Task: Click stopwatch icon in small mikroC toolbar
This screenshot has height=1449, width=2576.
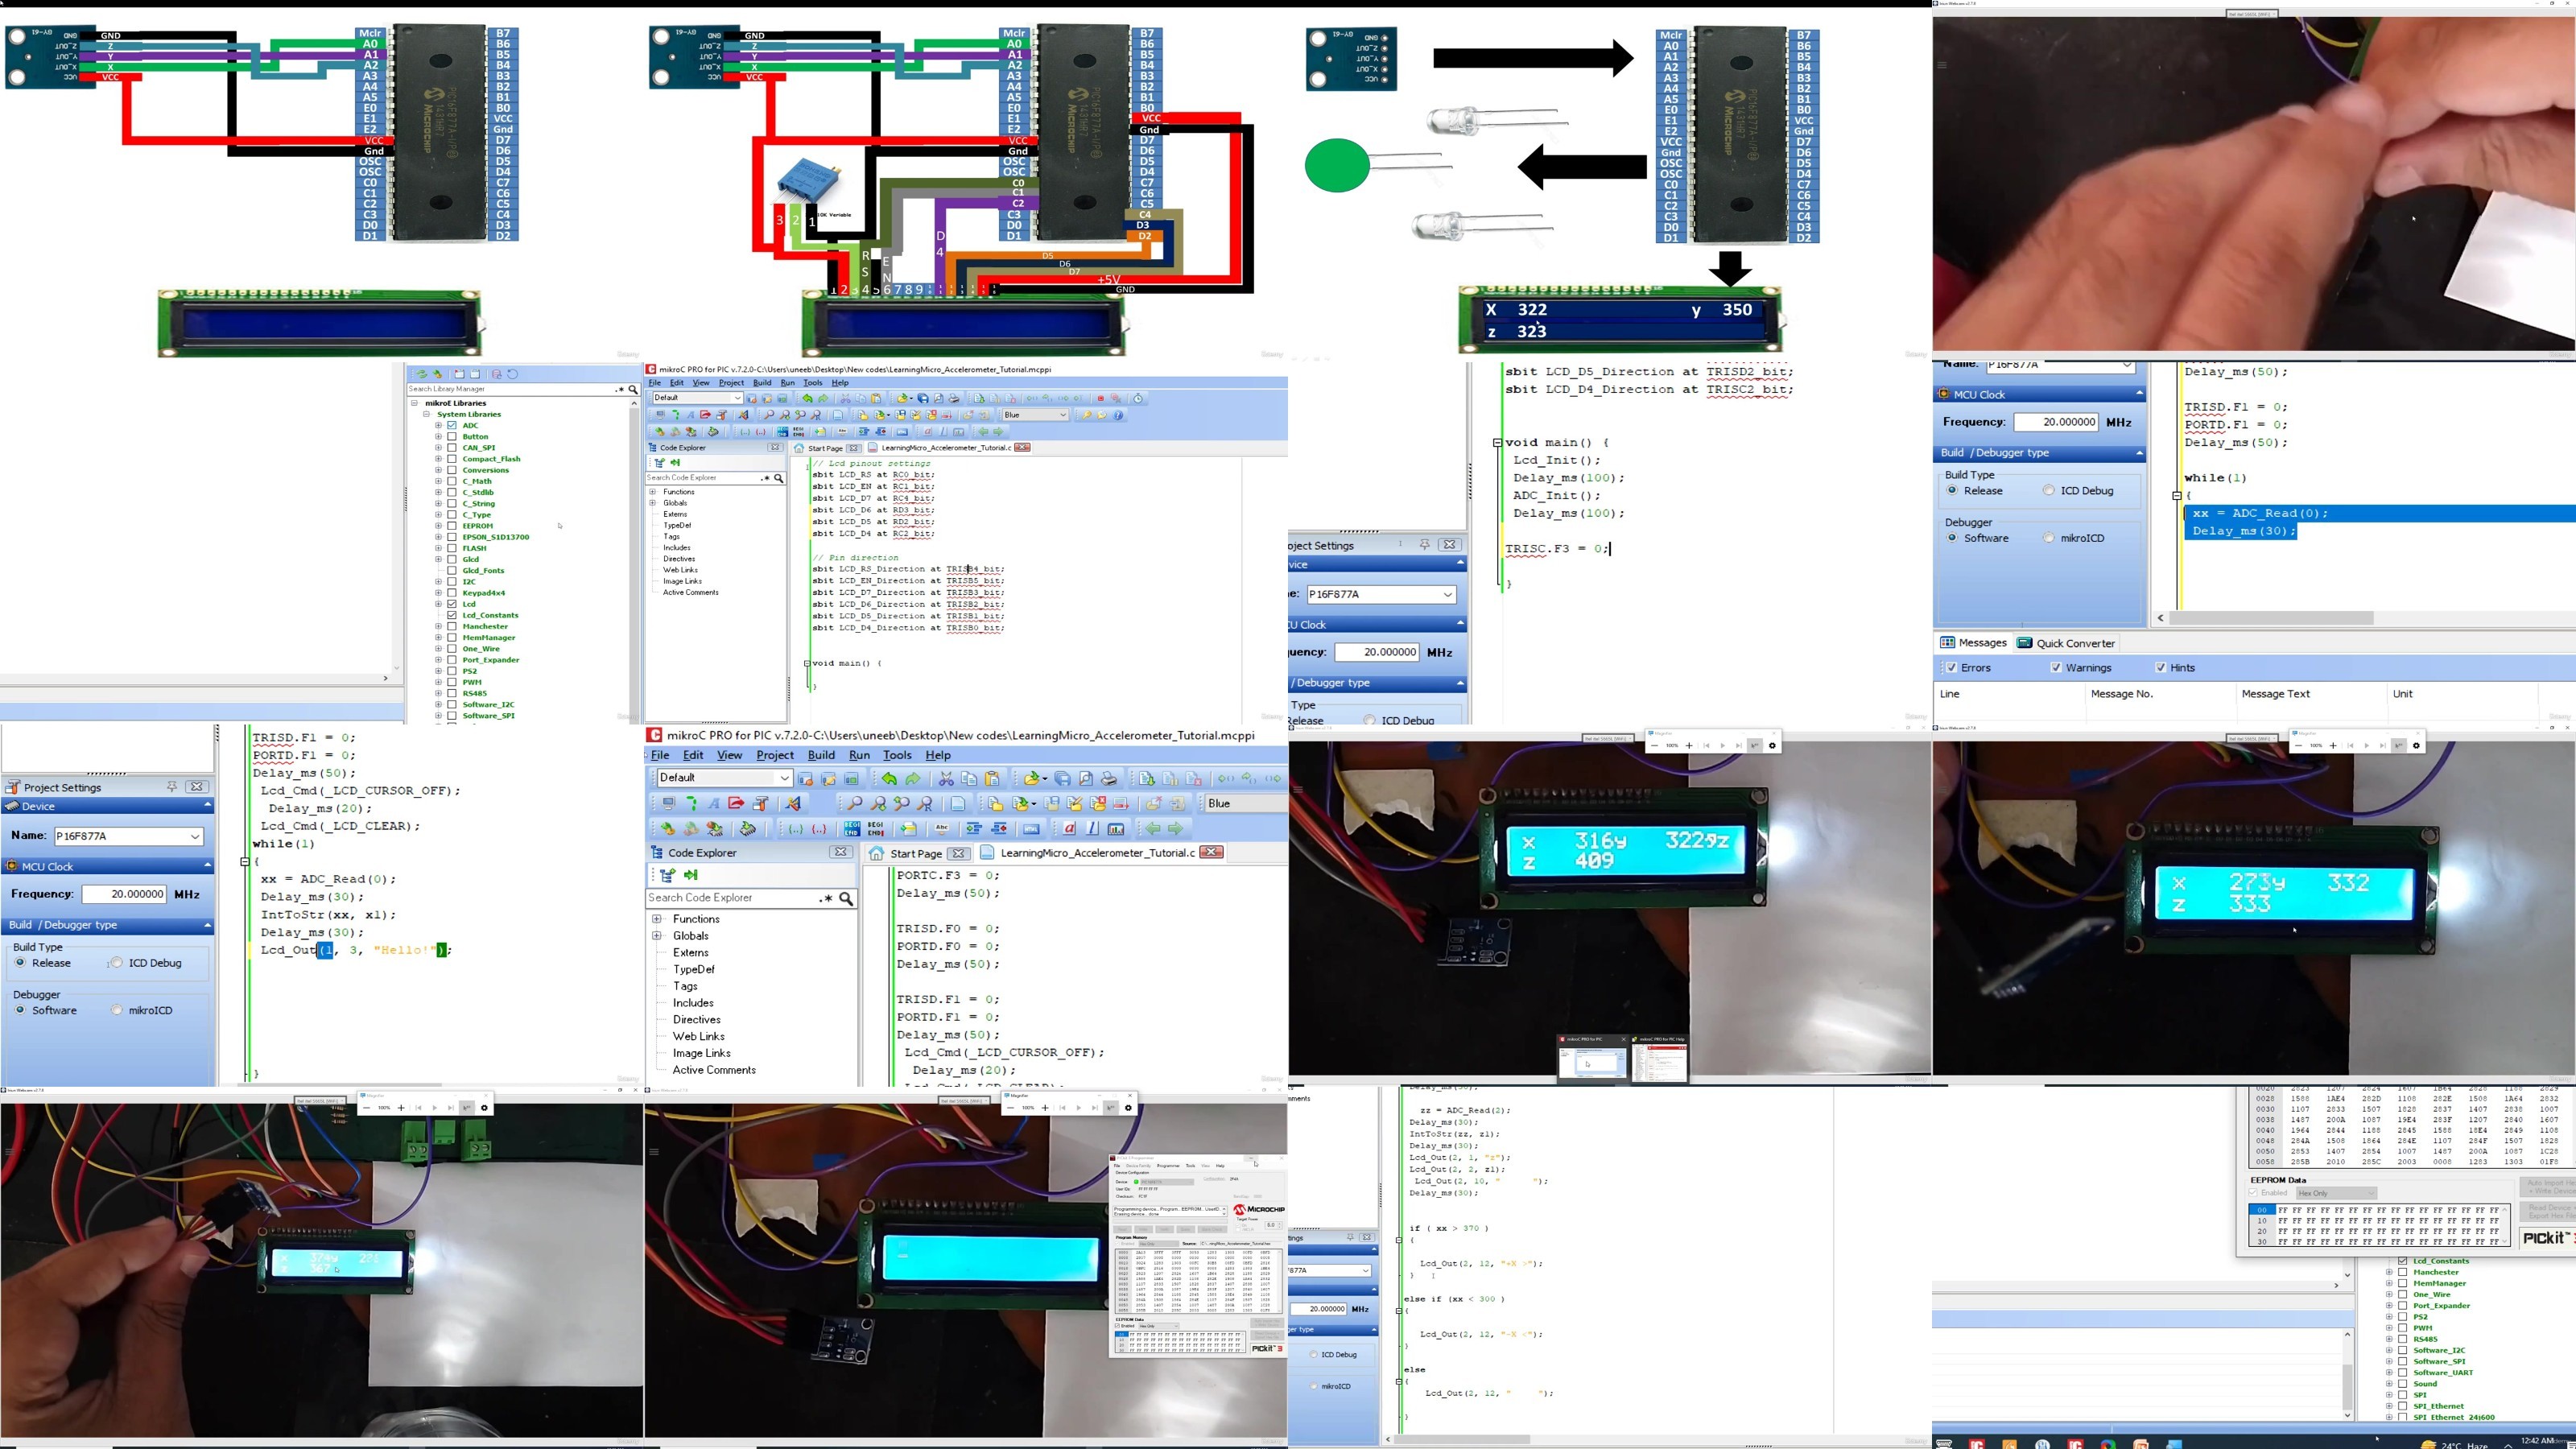Action: (x=1138, y=398)
